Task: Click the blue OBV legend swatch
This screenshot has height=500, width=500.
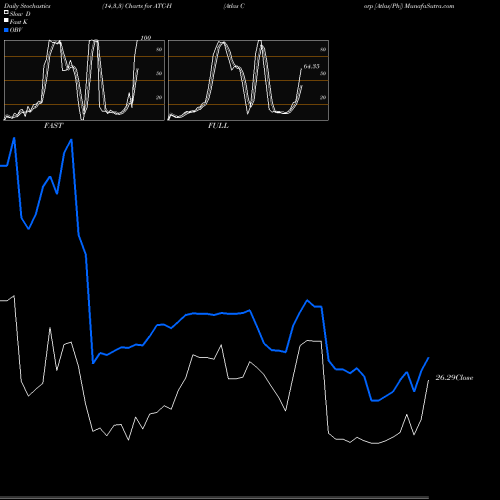Action: click(x=6, y=30)
